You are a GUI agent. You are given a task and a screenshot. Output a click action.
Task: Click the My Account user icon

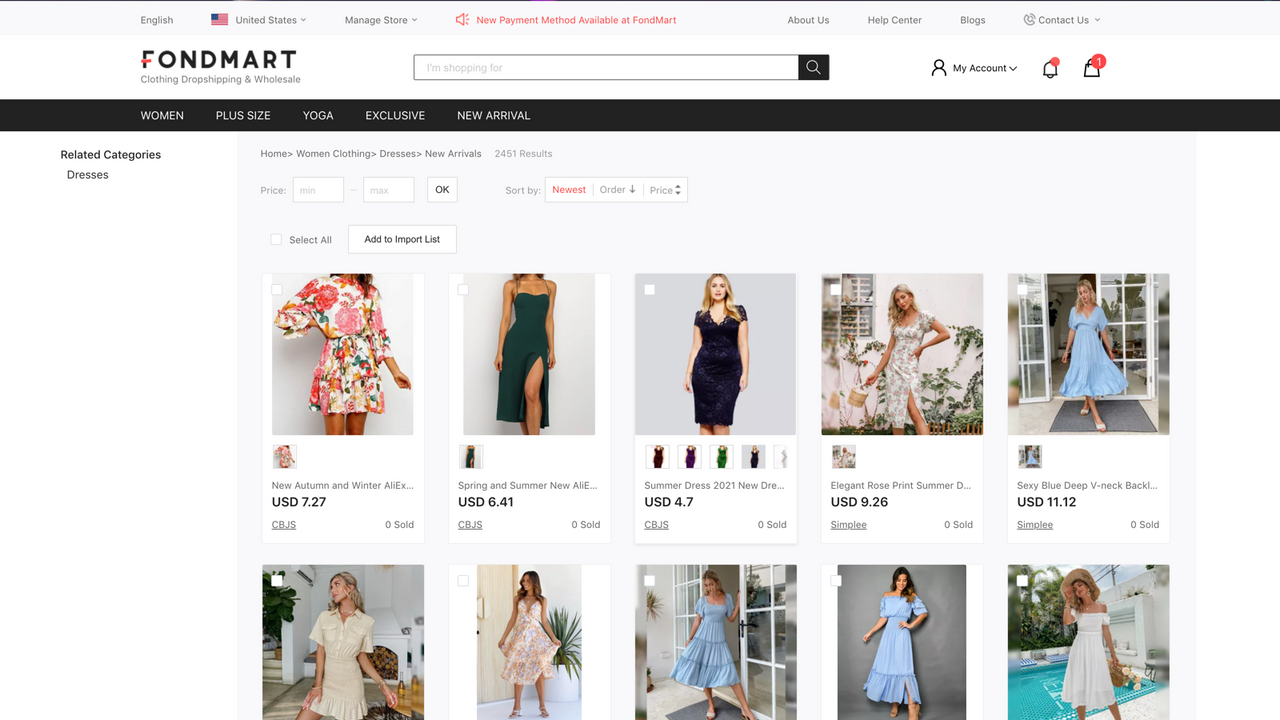tap(938, 67)
